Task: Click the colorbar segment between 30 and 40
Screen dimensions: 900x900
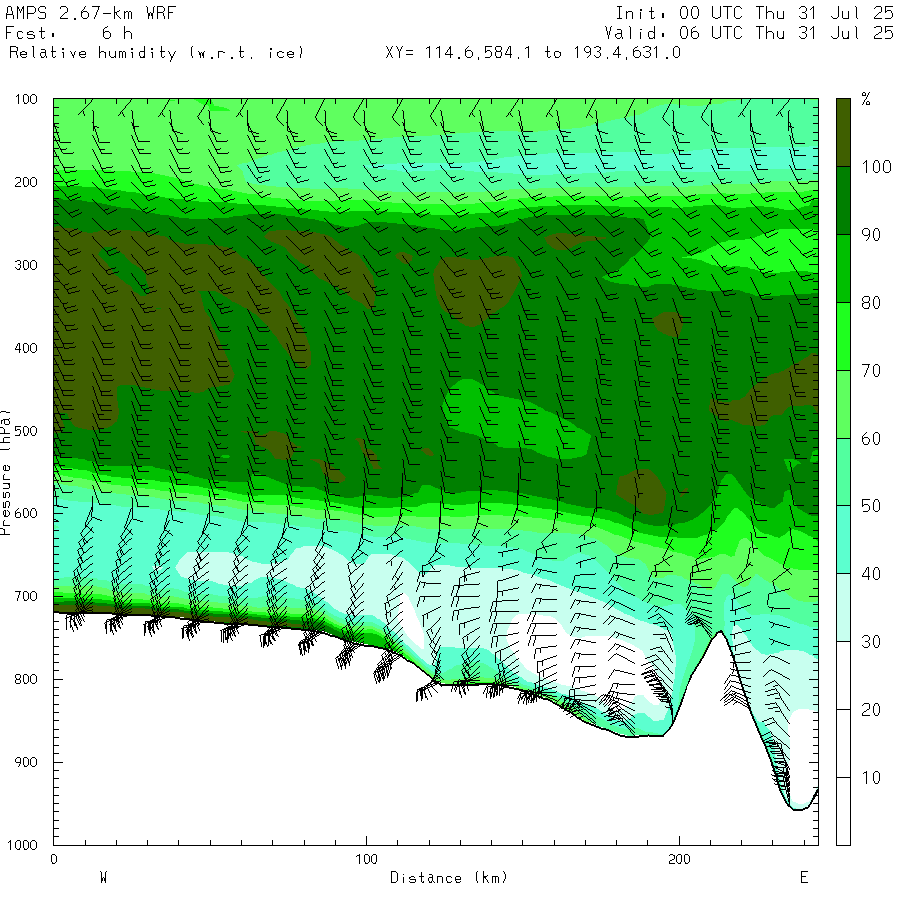Action: (x=843, y=607)
